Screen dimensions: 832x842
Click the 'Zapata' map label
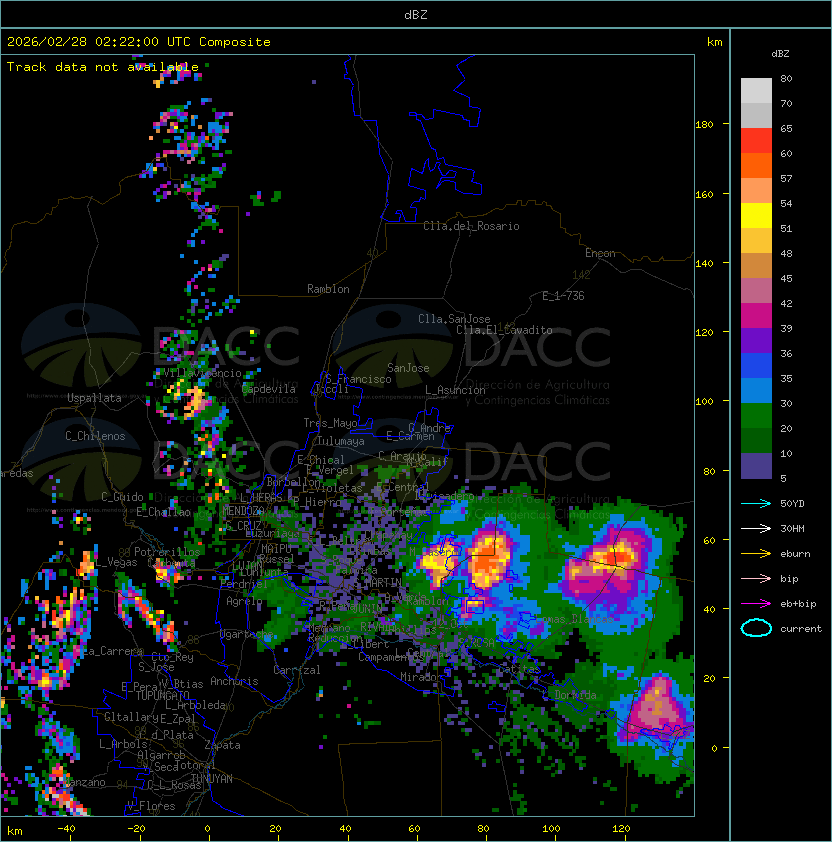[222, 745]
